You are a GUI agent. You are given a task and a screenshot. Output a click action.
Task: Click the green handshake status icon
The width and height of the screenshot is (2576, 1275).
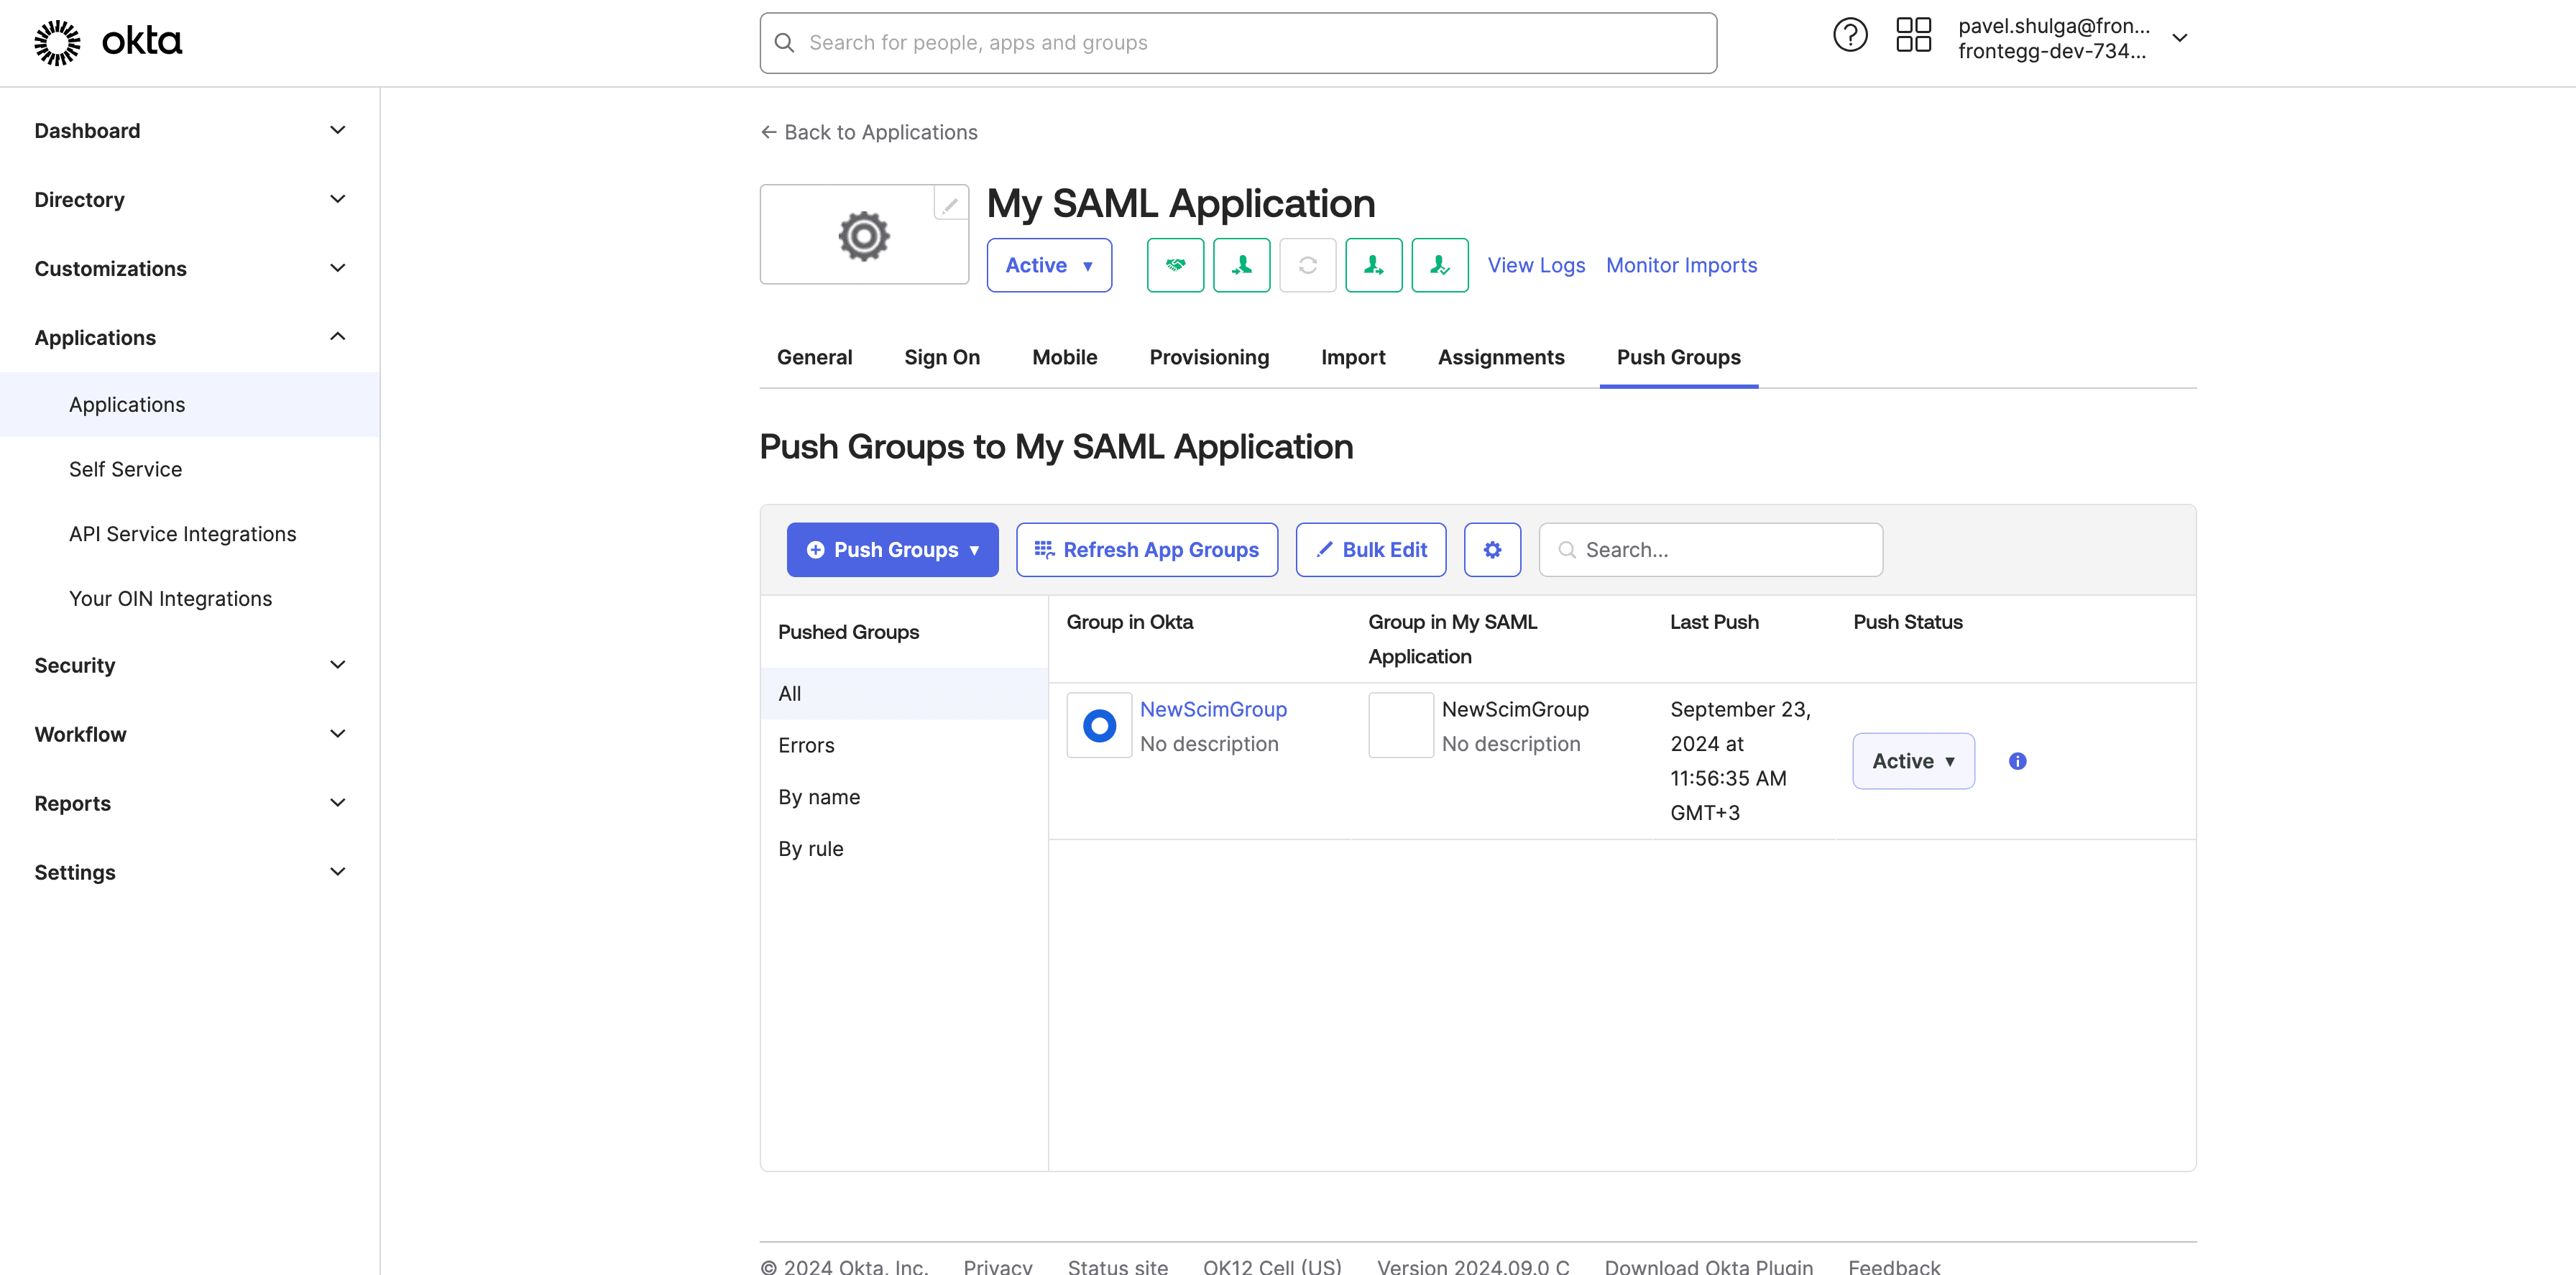(1175, 265)
